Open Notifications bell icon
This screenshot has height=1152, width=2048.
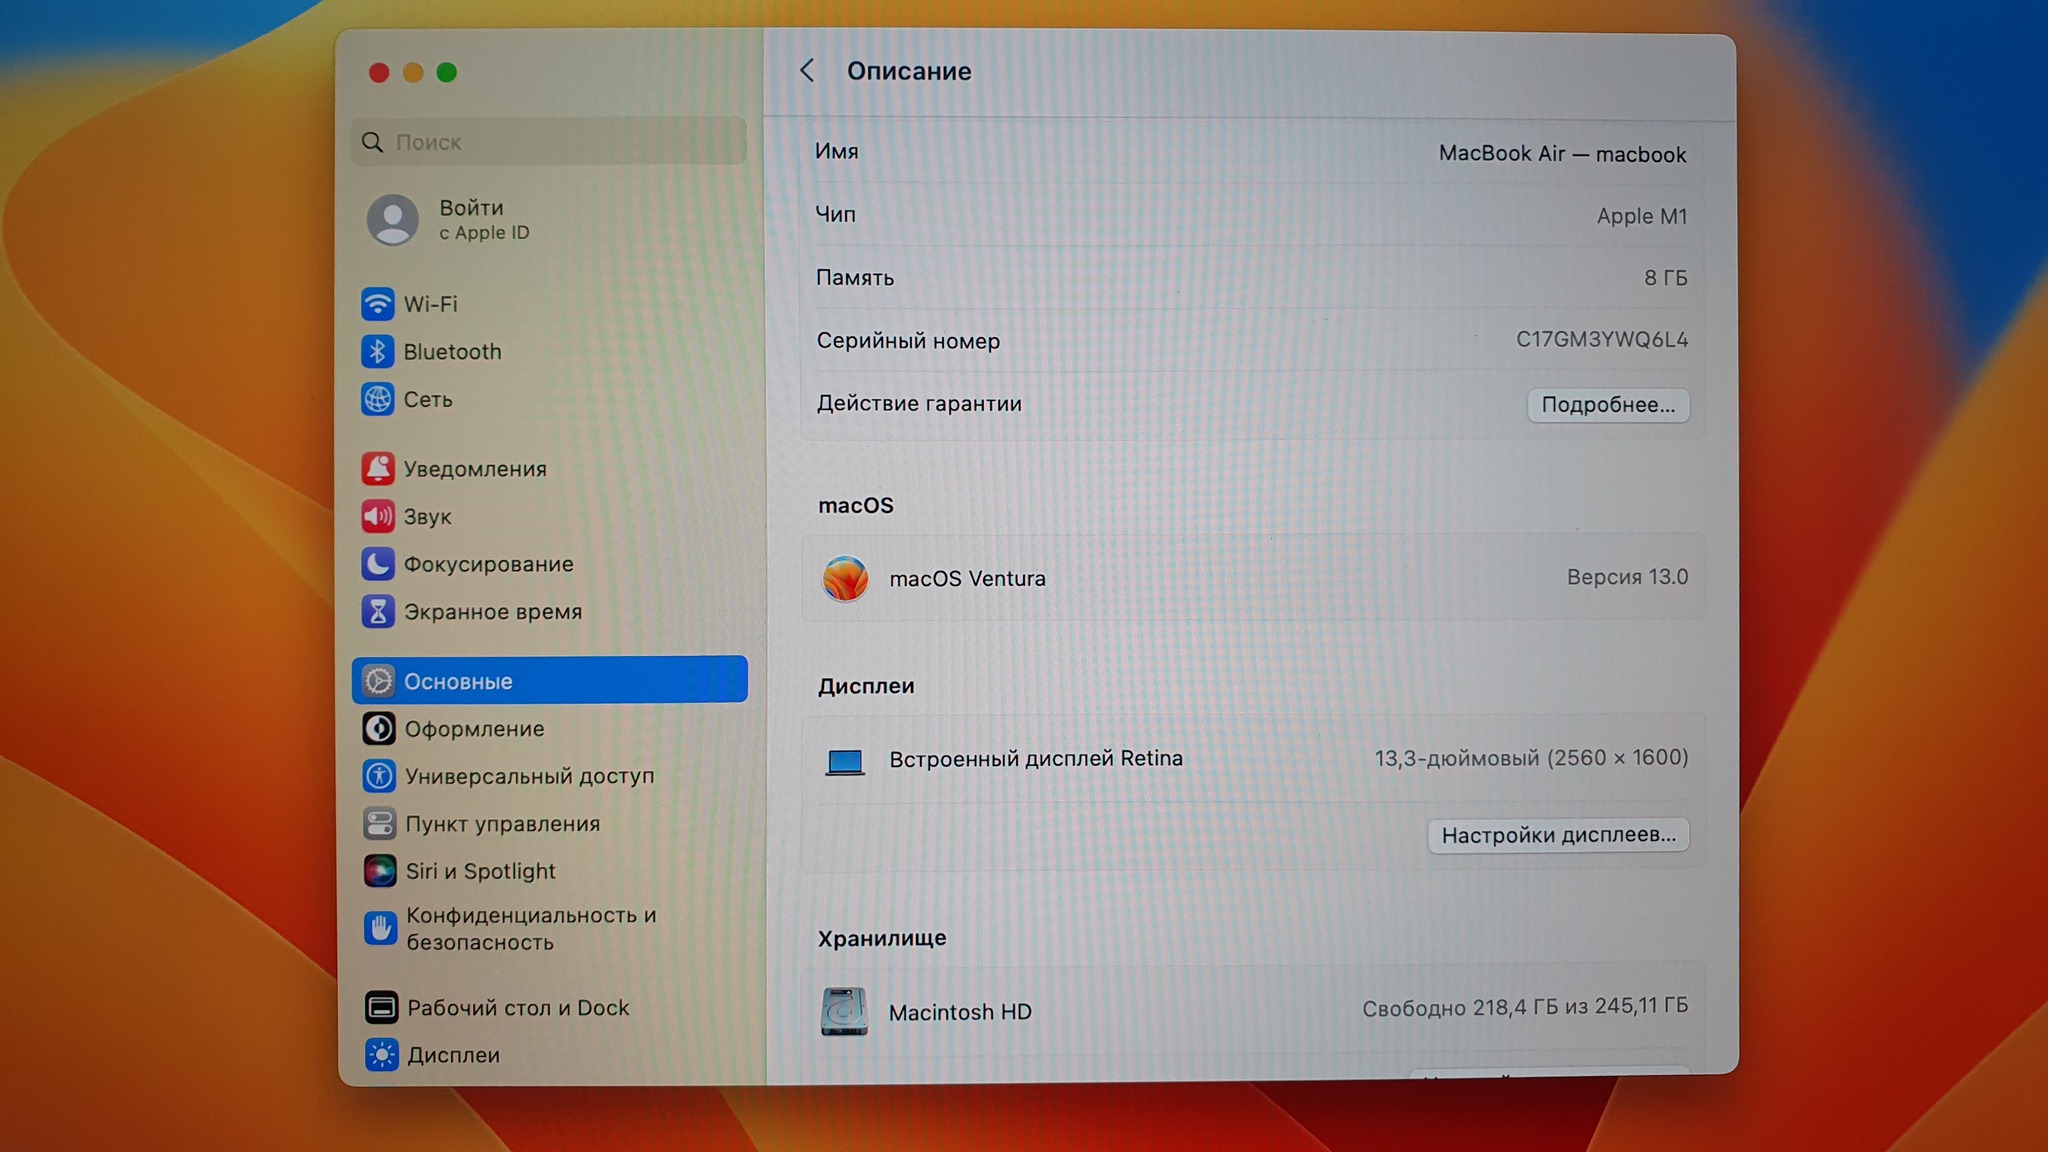click(x=377, y=468)
